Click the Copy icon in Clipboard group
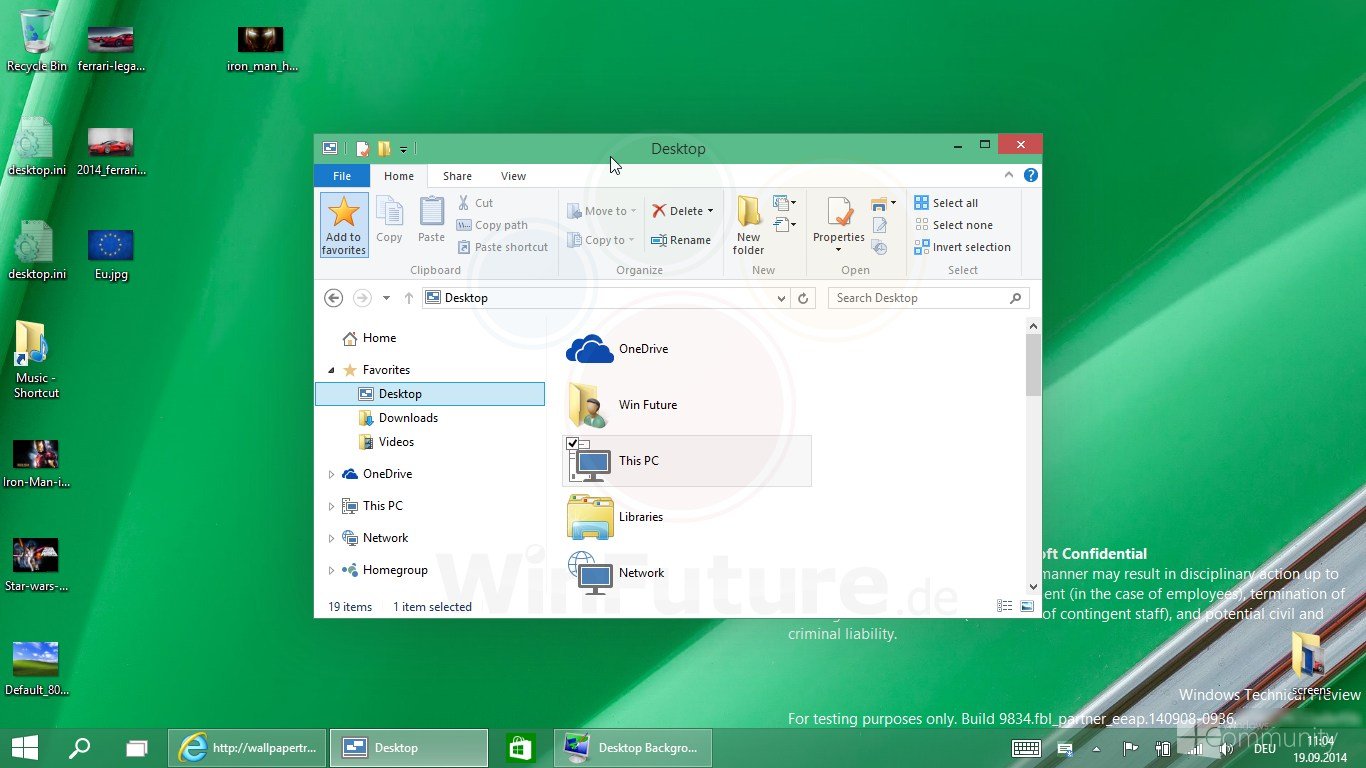The image size is (1366, 768). [389, 212]
